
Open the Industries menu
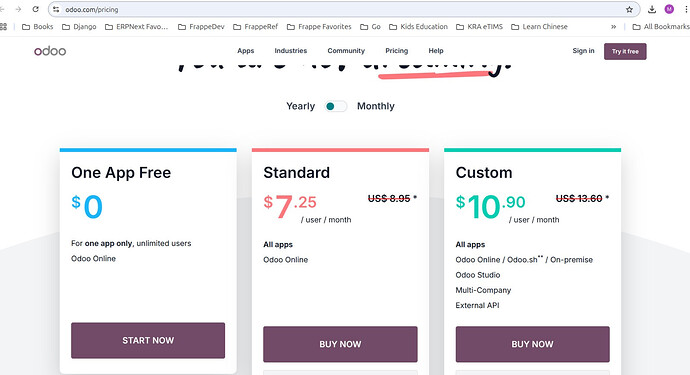click(x=291, y=51)
